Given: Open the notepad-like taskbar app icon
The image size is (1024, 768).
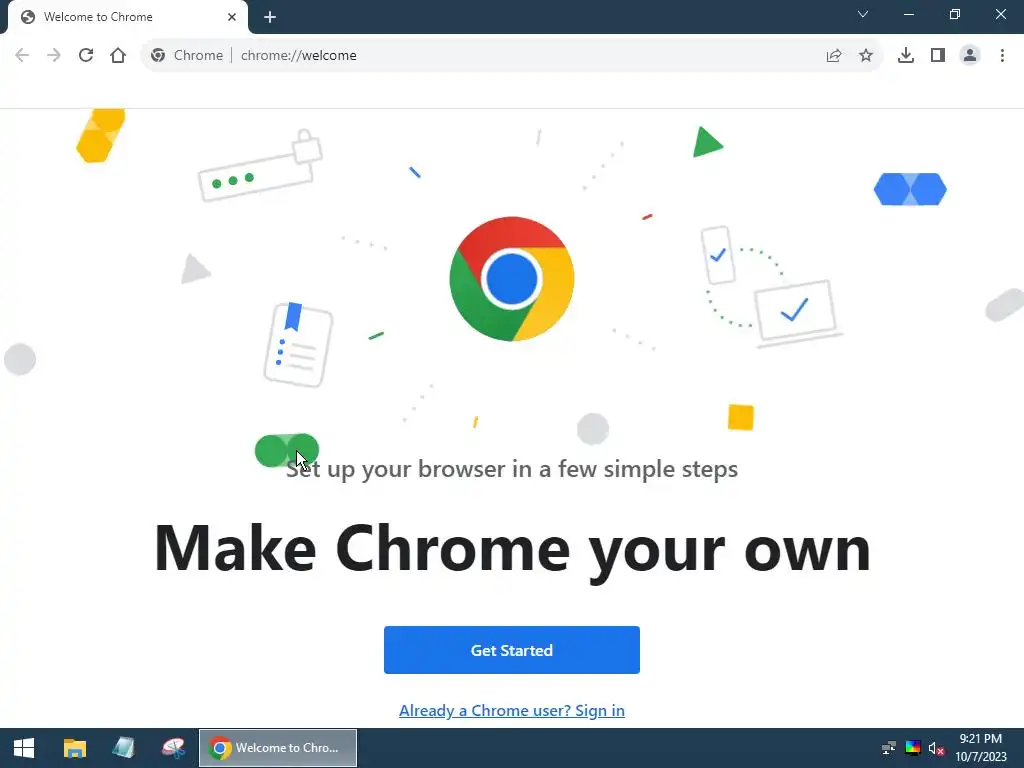Looking at the screenshot, I should 123,748.
